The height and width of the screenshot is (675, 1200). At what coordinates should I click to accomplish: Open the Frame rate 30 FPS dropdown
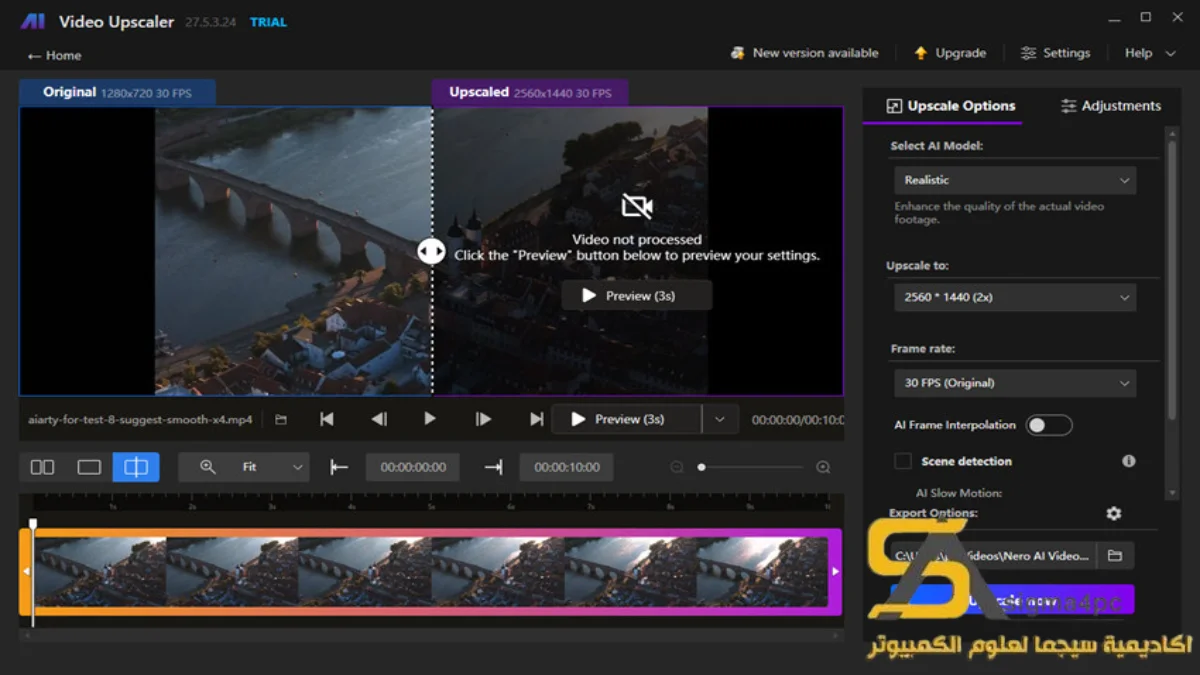(1015, 383)
